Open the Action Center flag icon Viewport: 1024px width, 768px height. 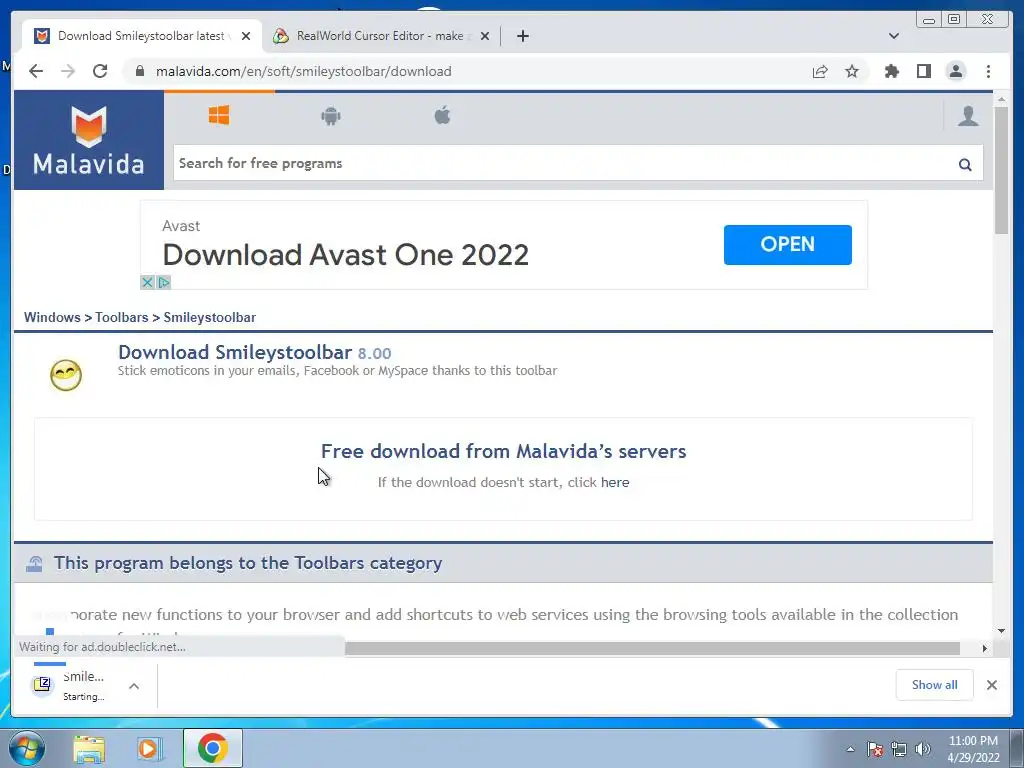[875, 749]
